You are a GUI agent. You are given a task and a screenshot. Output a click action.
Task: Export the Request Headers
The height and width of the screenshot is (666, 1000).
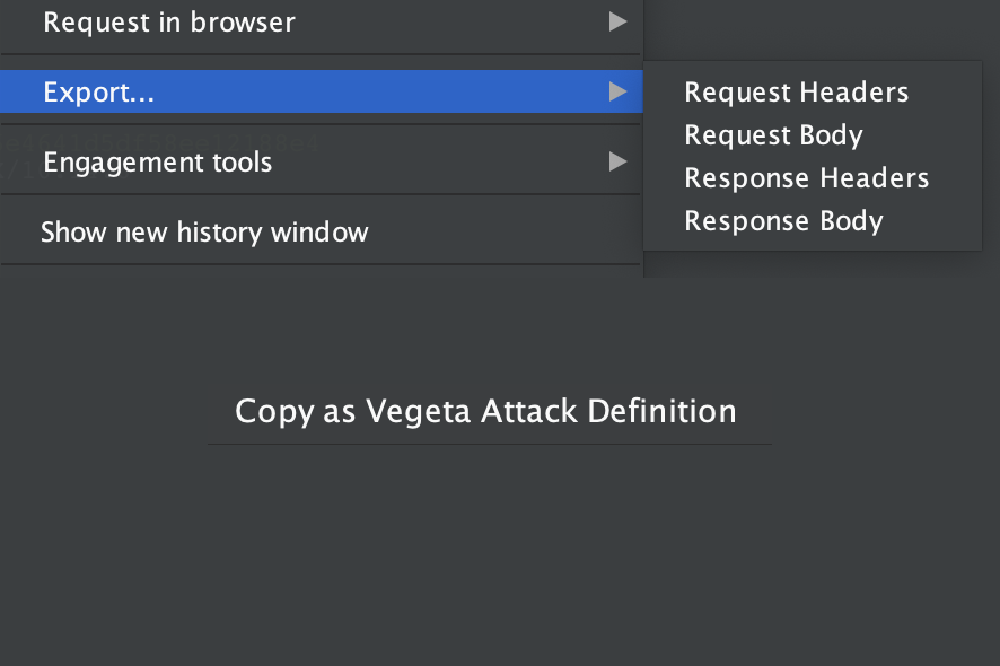click(x=796, y=93)
